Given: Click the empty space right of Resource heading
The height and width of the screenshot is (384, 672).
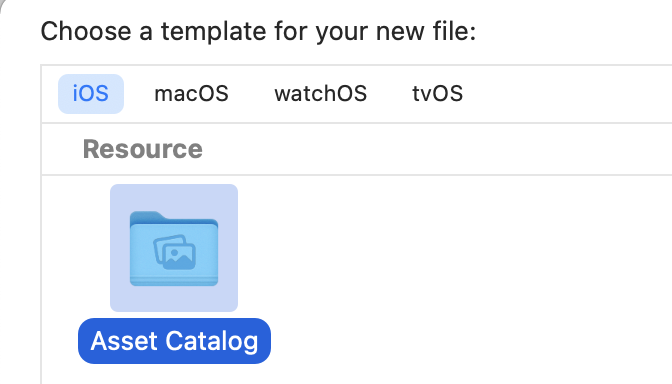Looking at the screenshot, I should click(x=437, y=149).
